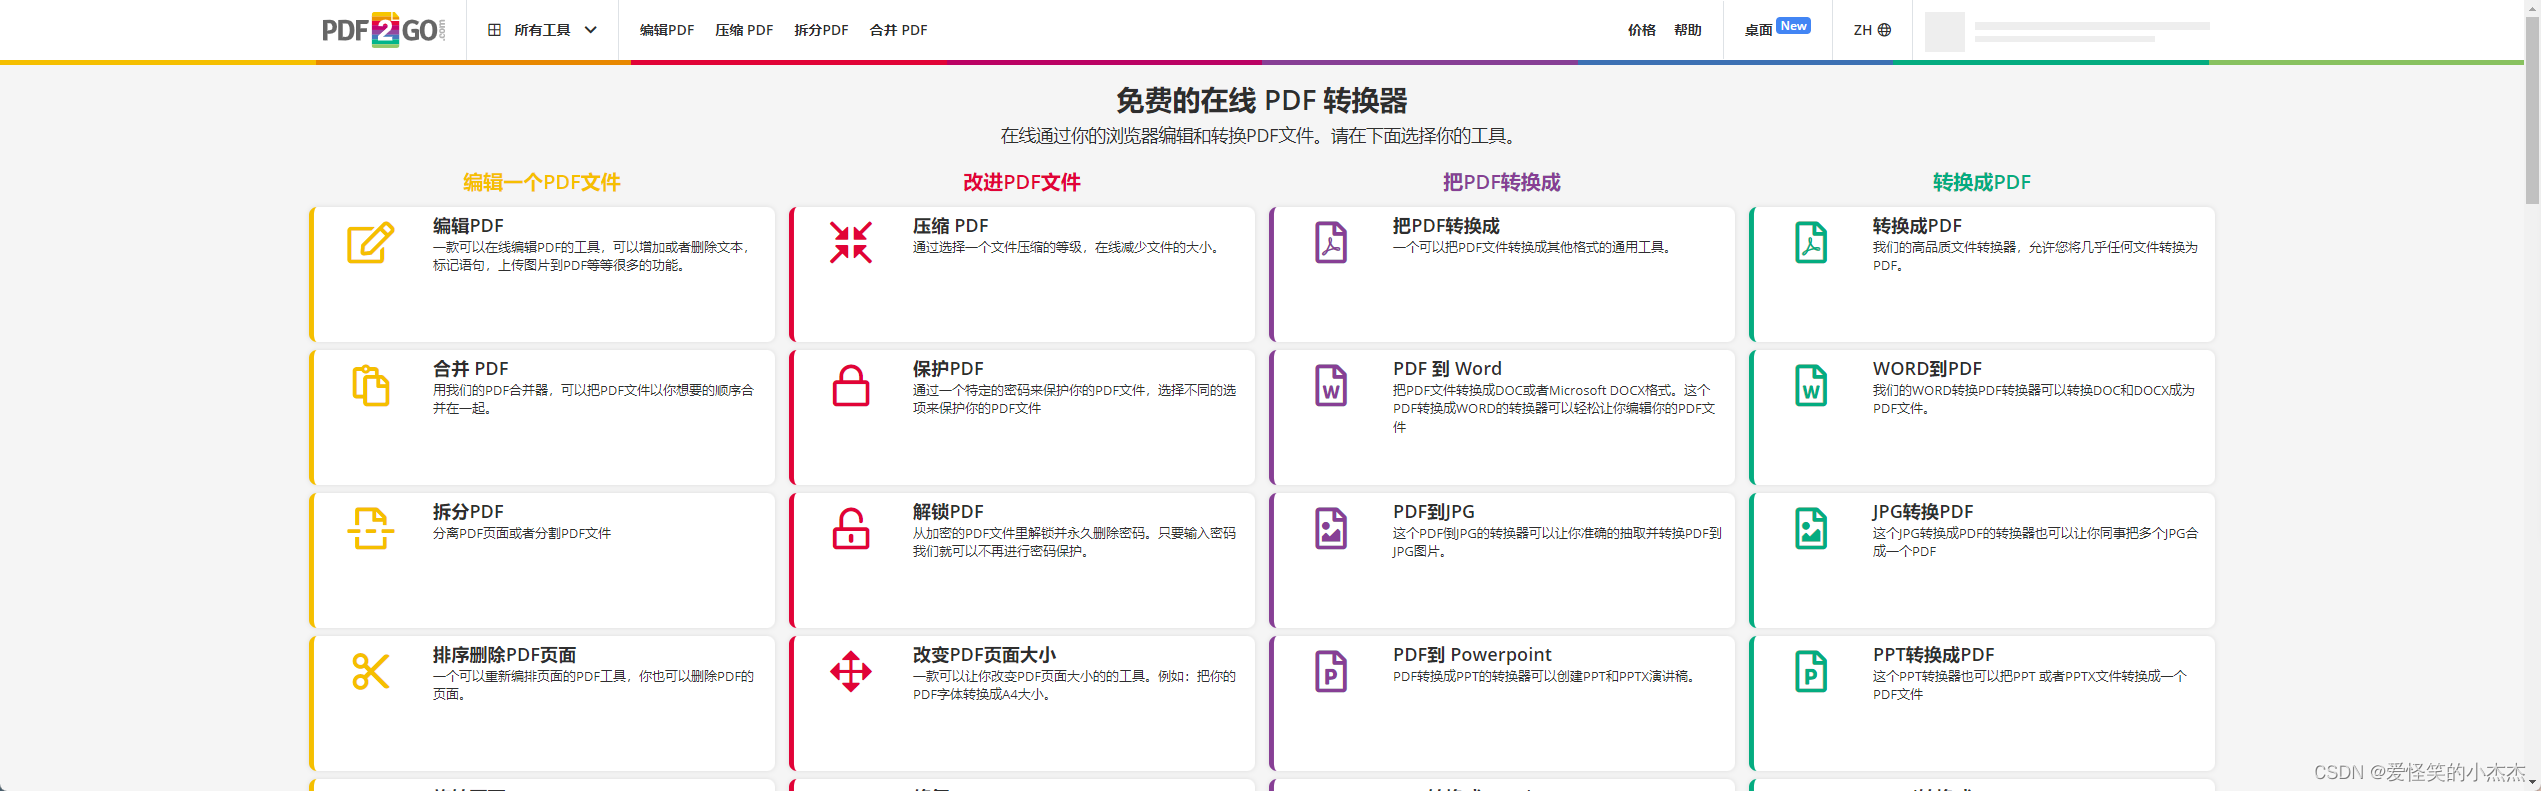
Task: Click the 拆分PDF split page icon
Action: [371, 529]
